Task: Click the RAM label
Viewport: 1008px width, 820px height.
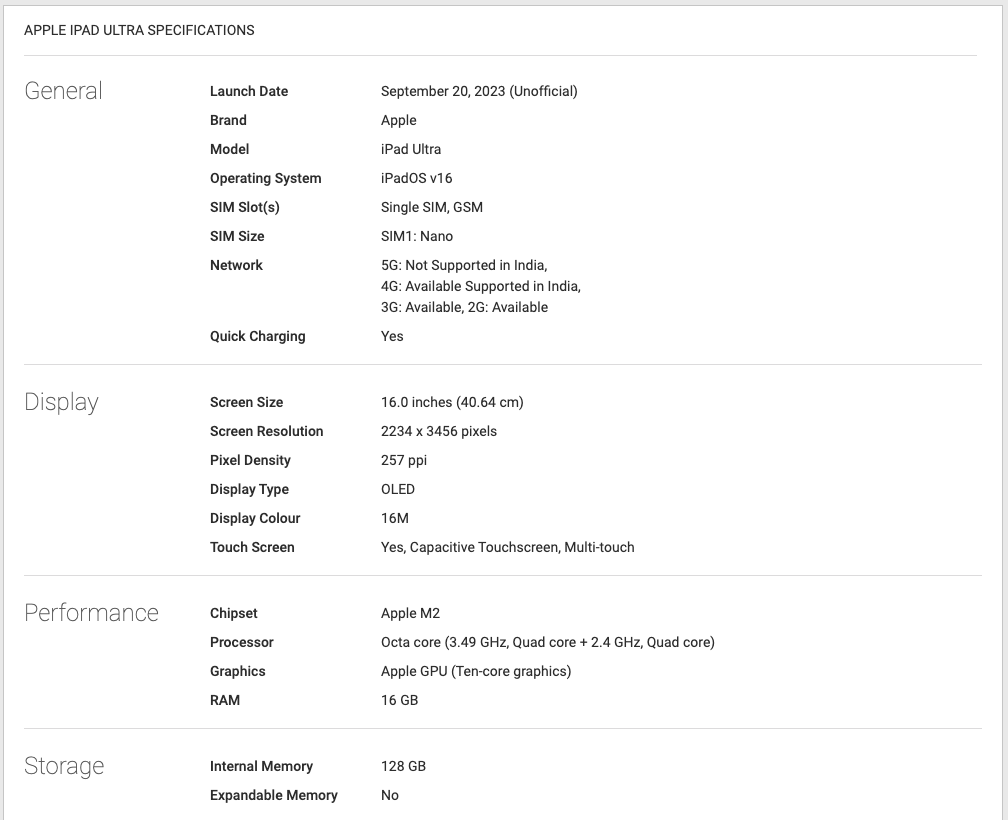Action: 225,700
